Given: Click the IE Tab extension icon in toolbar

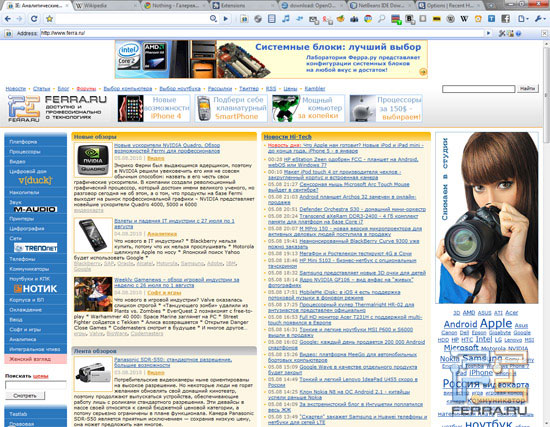Looking at the screenshot, I should click(244, 19).
